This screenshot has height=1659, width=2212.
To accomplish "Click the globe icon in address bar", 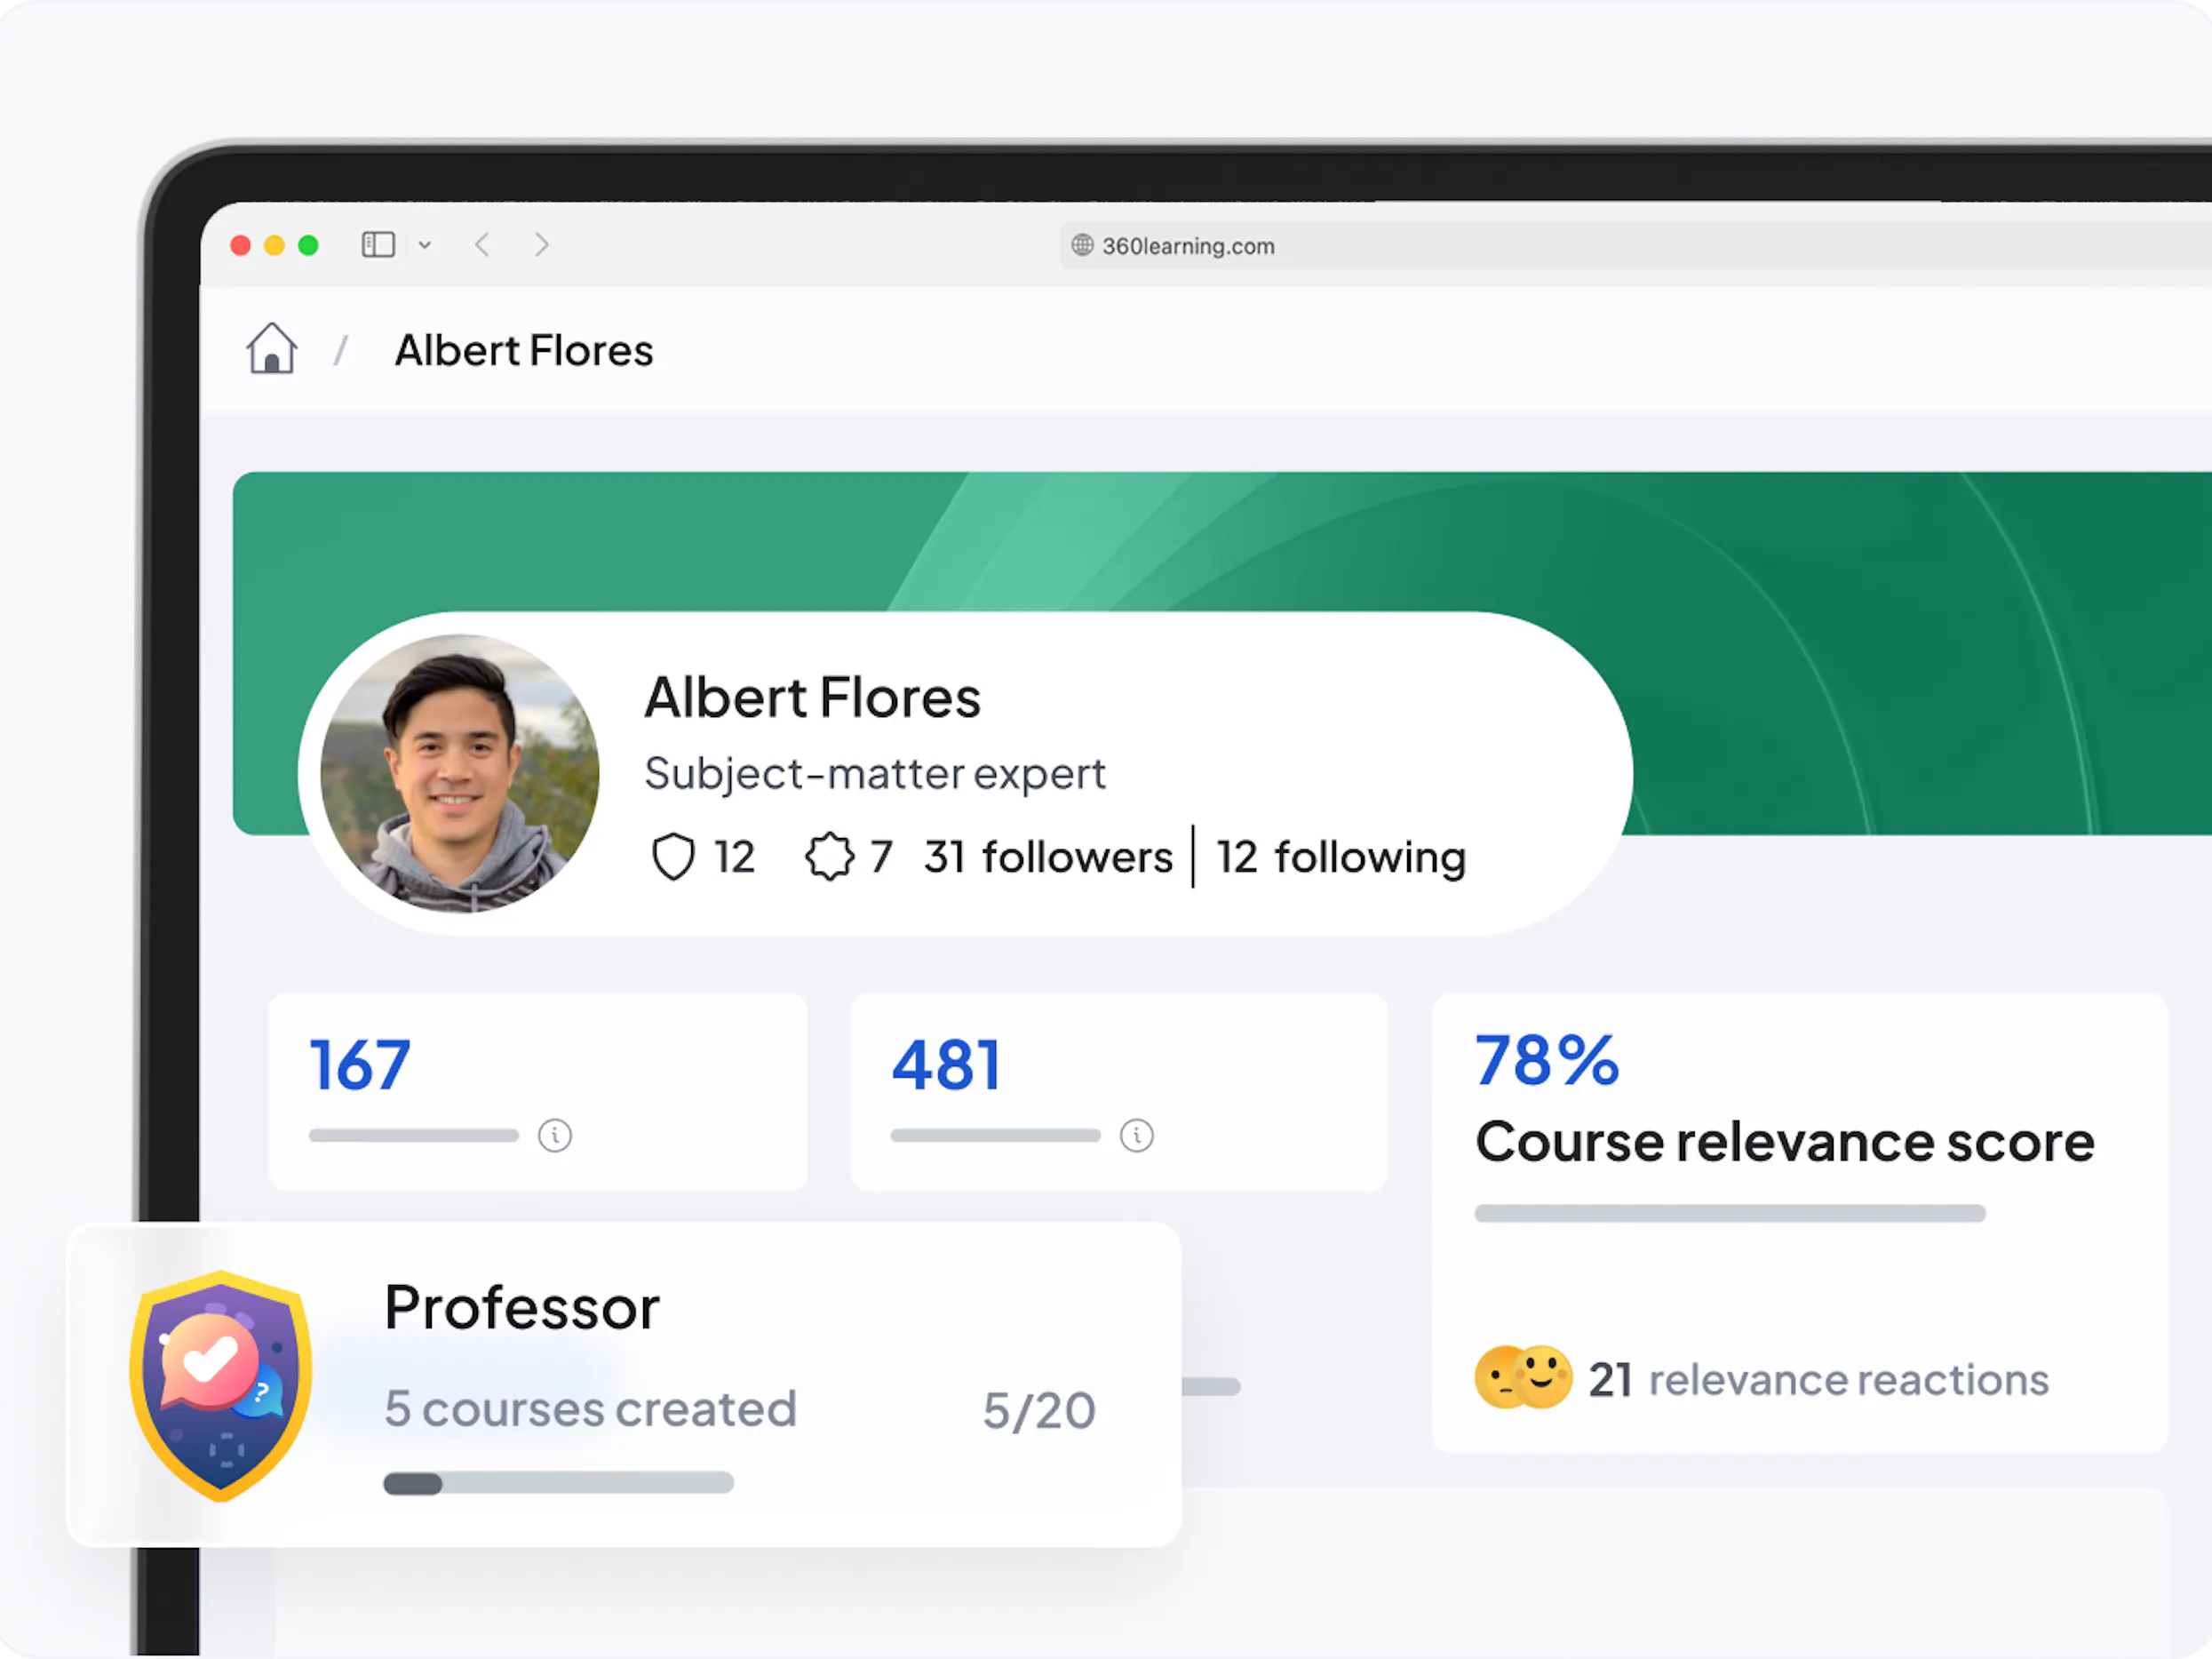I will click(x=1082, y=245).
